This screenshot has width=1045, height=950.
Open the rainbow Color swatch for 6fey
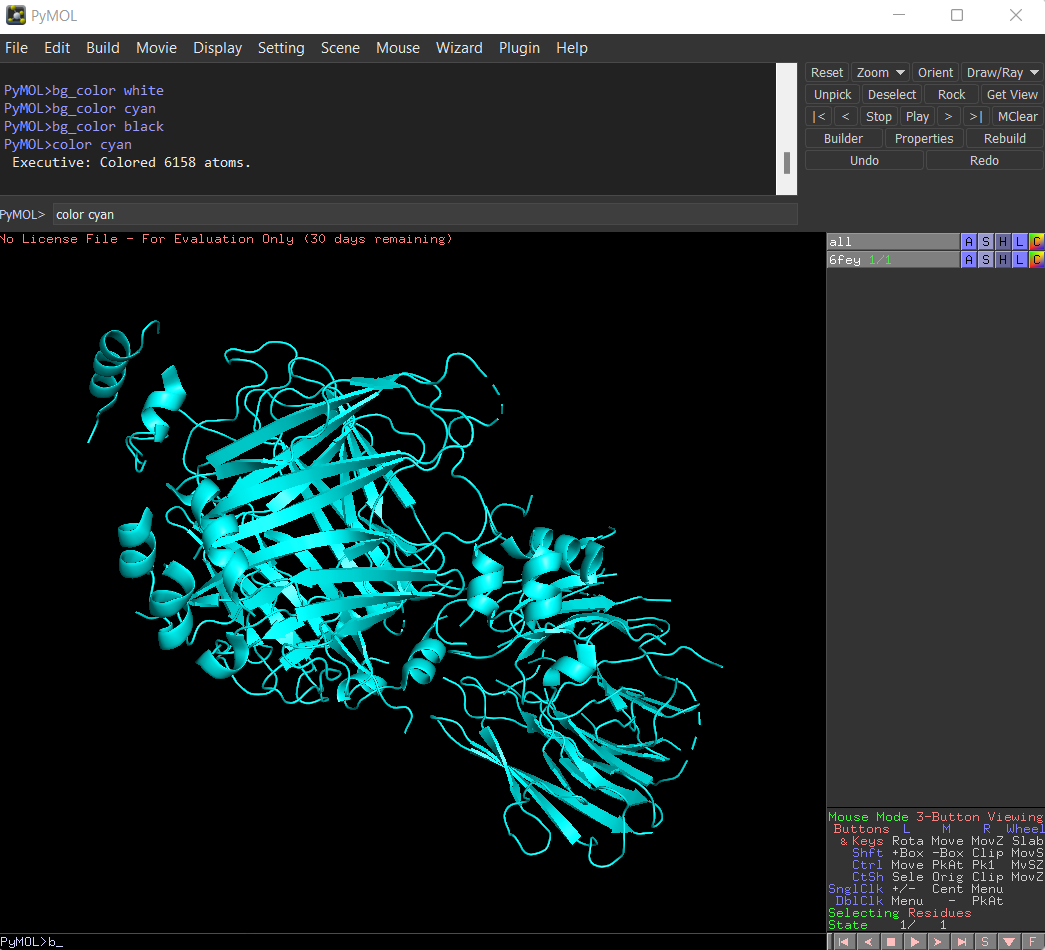[x=1036, y=259]
